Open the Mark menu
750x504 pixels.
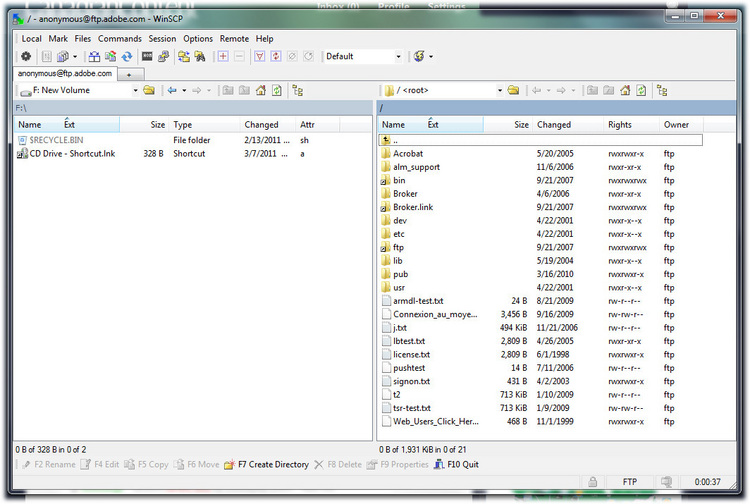click(58, 39)
